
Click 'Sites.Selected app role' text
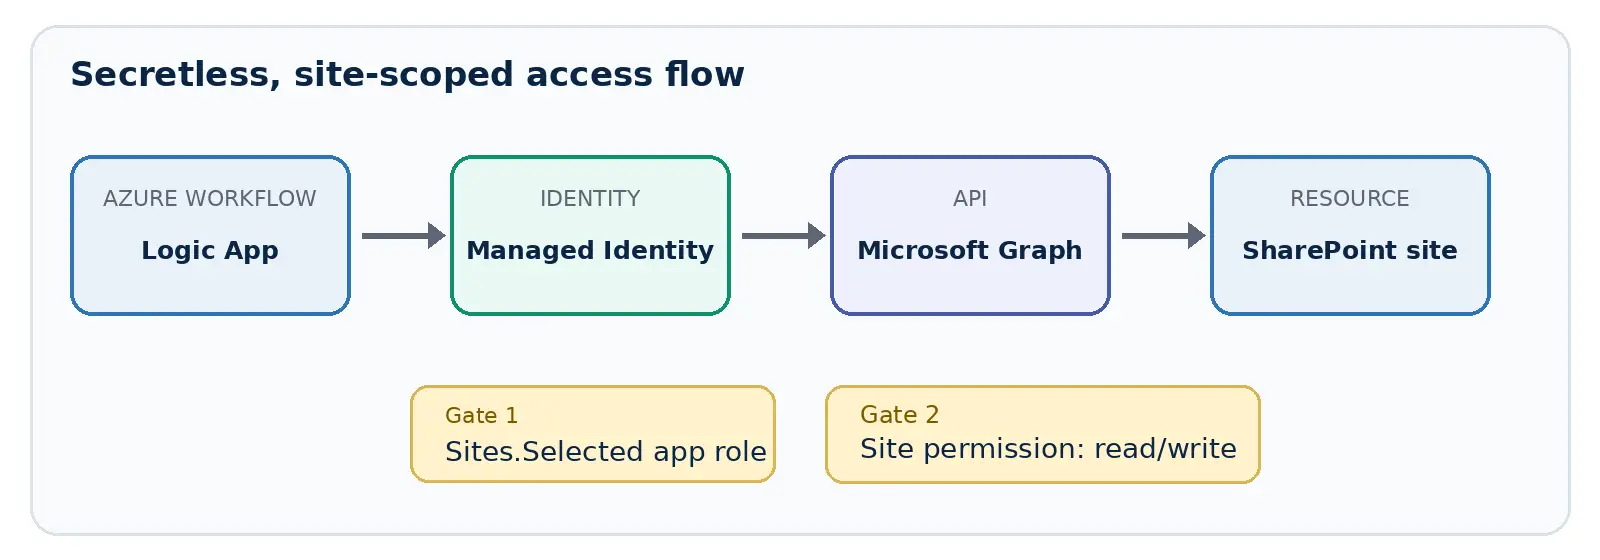click(x=606, y=451)
